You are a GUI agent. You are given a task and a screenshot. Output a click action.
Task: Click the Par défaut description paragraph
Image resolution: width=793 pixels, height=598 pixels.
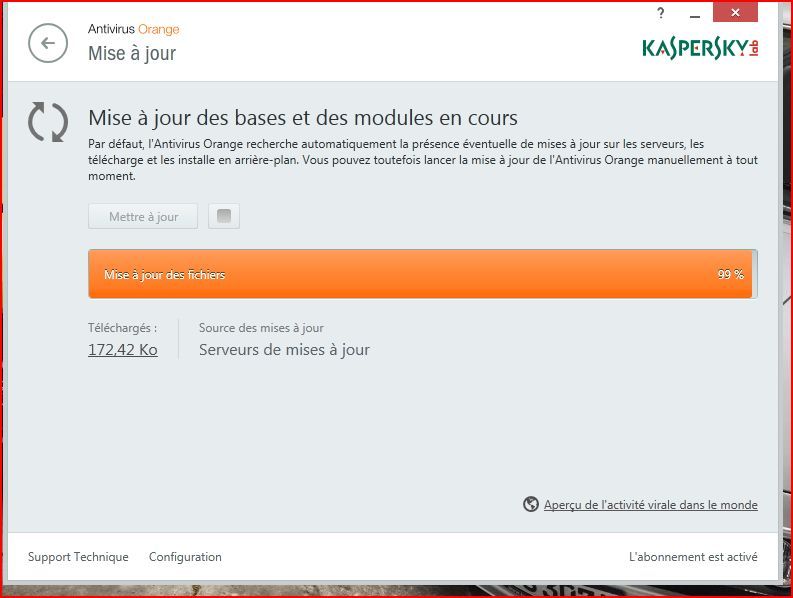pos(423,160)
